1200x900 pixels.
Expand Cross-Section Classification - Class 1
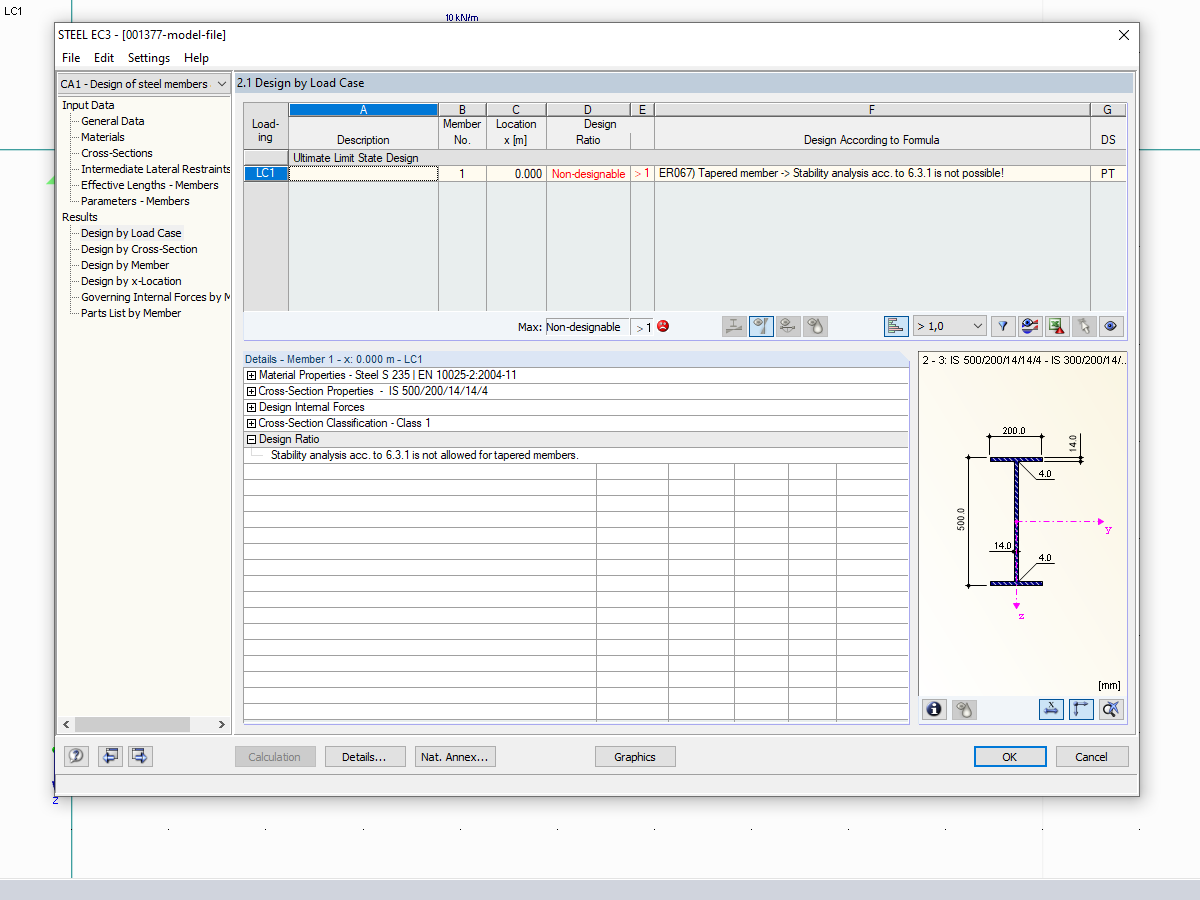[x=251, y=423]
